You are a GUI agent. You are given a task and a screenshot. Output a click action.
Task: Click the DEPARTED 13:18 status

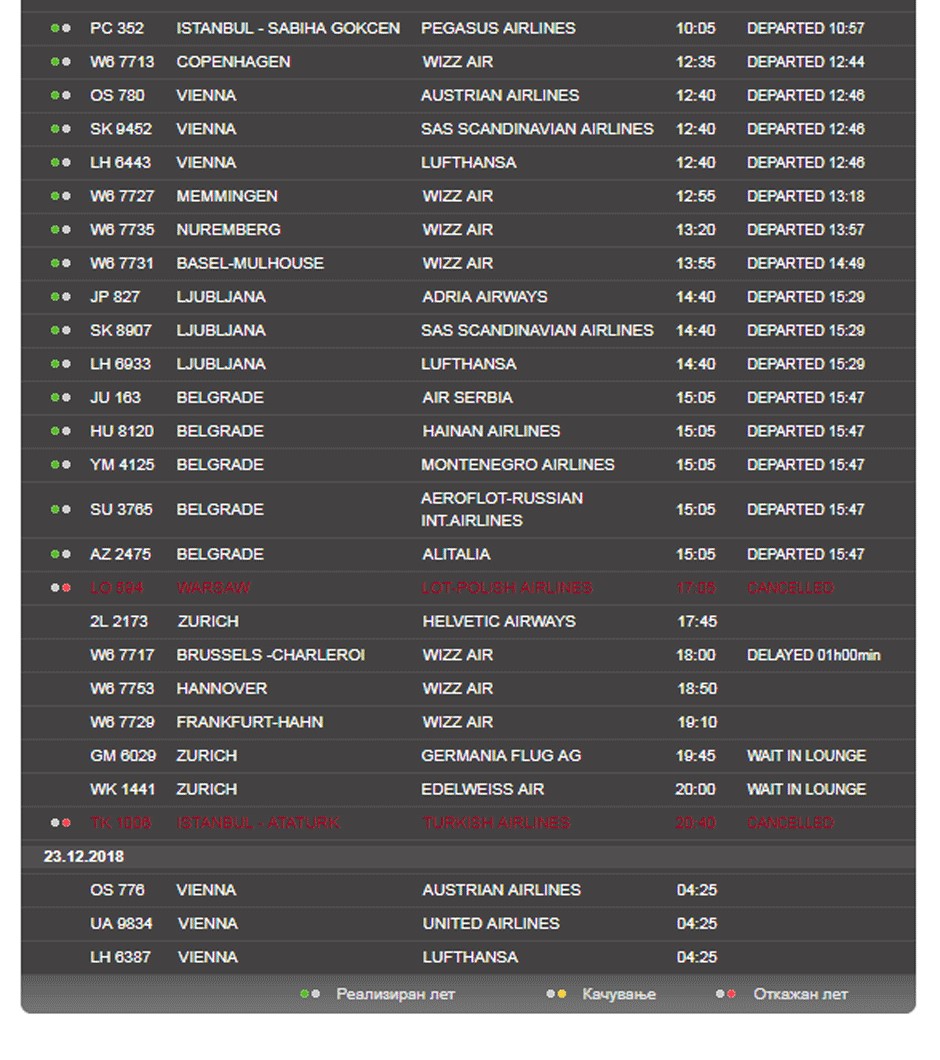pos(805,196)
